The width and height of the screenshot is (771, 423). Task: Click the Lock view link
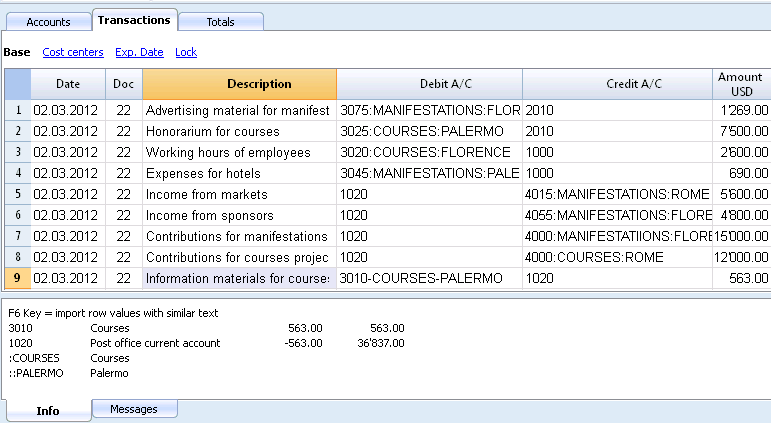(x=186, y=52)
